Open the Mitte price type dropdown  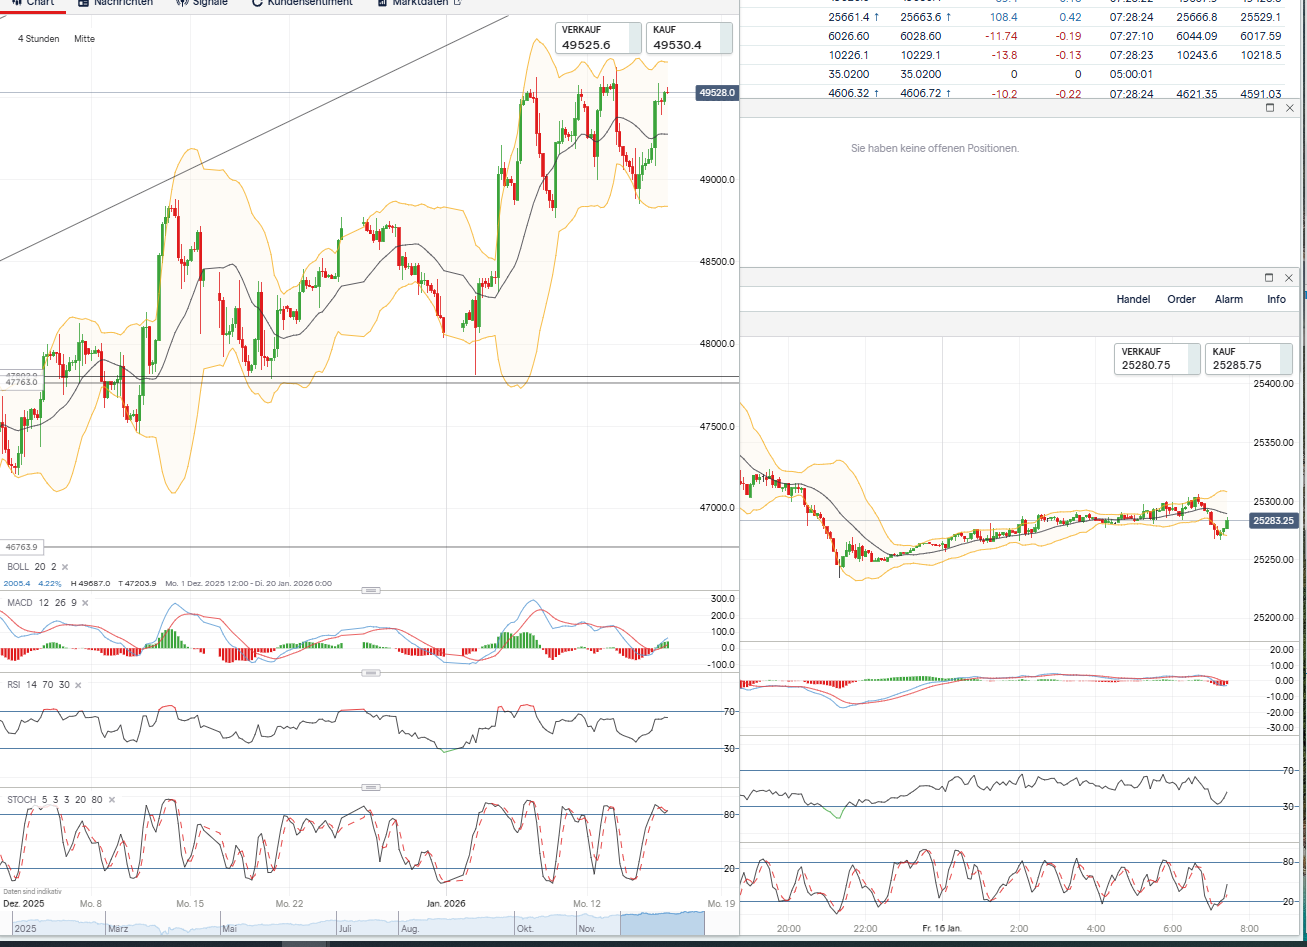84,39
